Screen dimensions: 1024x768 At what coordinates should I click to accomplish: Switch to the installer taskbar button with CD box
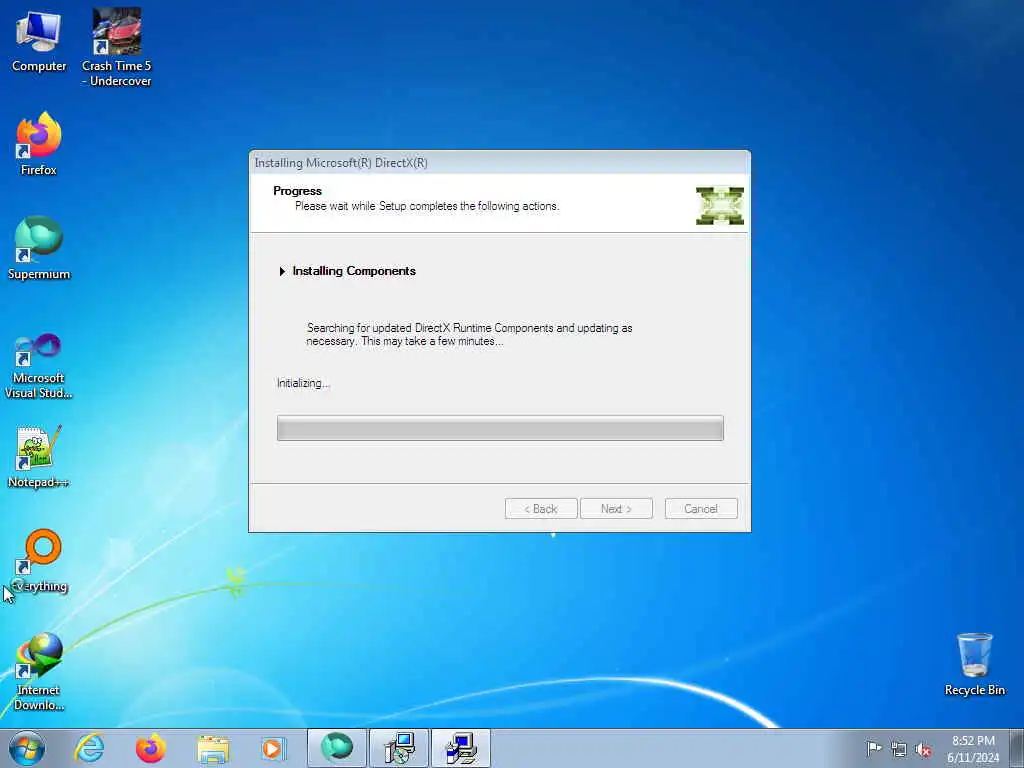pyautogui.click(x=399, y=748)
